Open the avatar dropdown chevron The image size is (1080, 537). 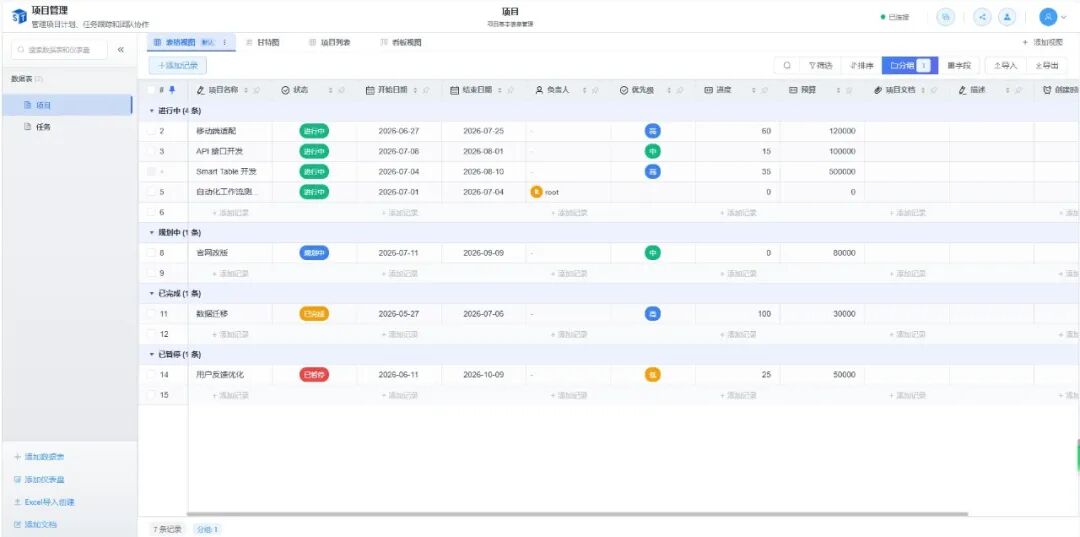[1063, 18]
